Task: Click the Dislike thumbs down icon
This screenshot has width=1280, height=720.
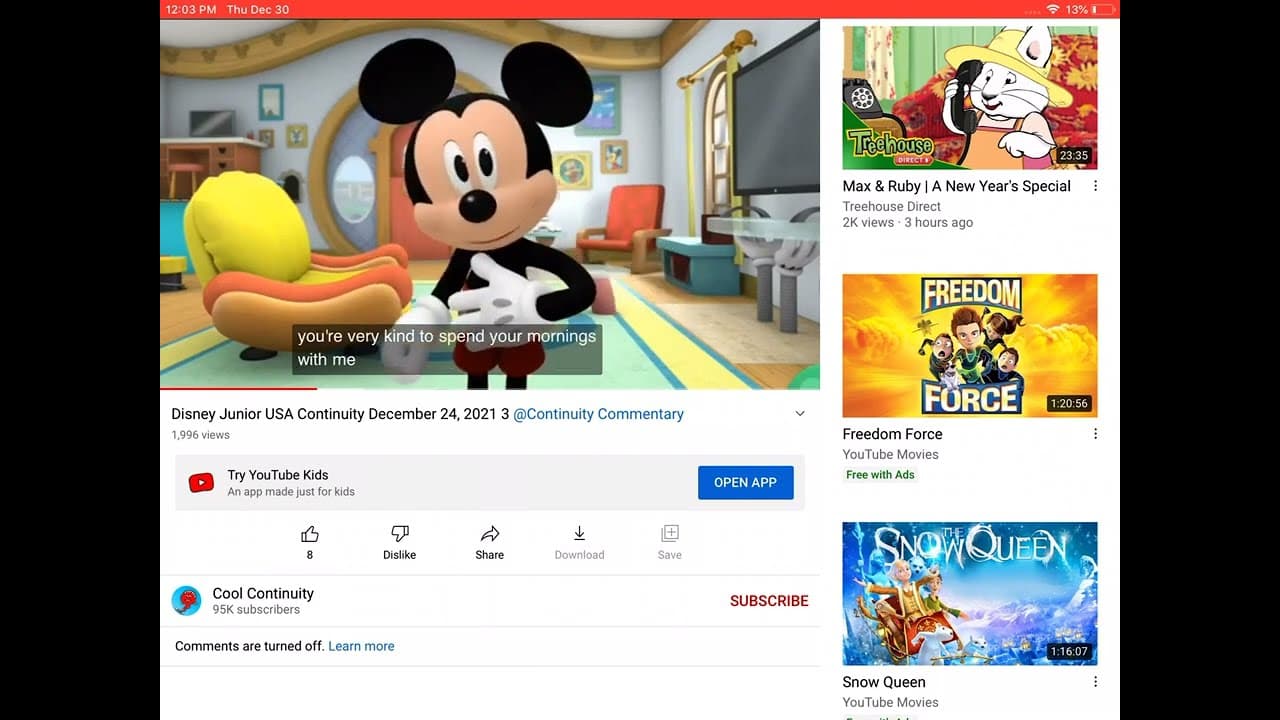Action: (x=399, y=534)
